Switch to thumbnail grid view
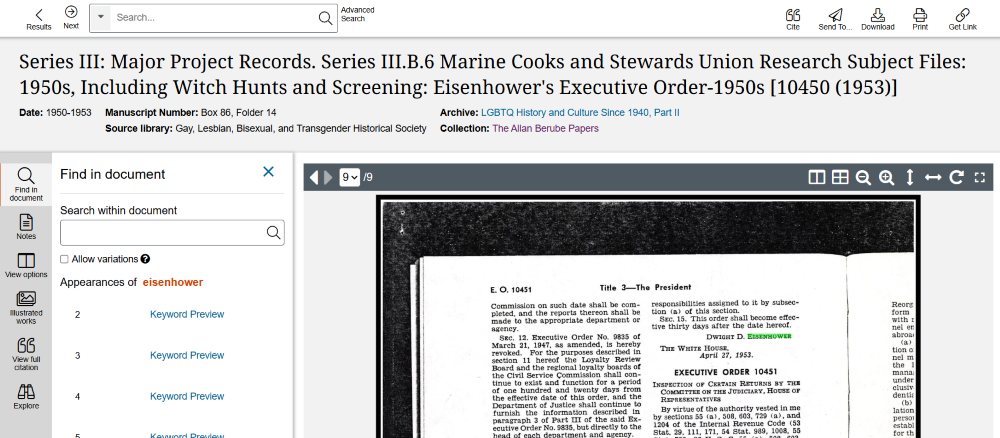The width and height of the screenshot is (1000, 438). click(840, 177)
